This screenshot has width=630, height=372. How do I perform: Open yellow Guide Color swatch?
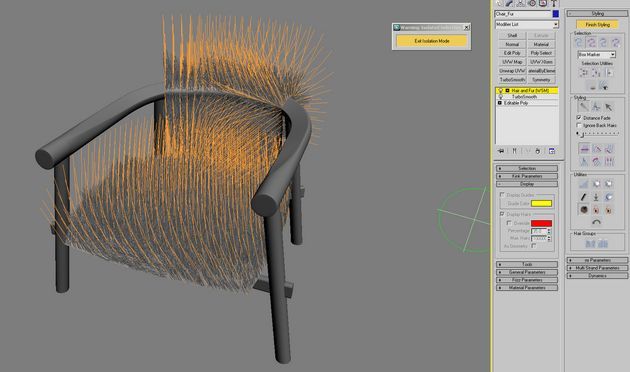coord(541,204)
